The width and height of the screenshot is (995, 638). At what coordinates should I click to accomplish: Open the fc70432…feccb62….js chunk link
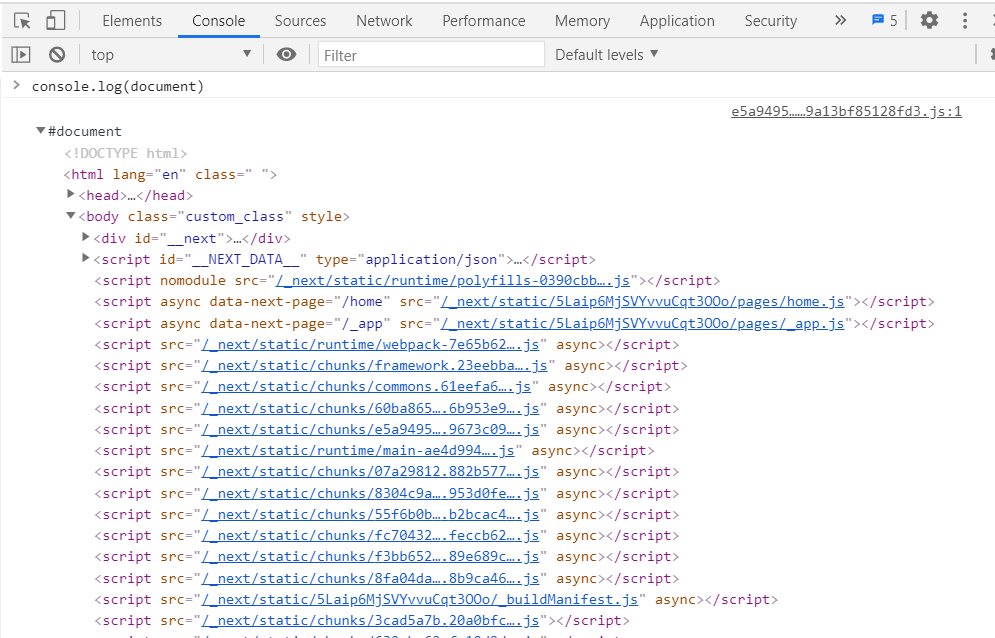[371, 536]
